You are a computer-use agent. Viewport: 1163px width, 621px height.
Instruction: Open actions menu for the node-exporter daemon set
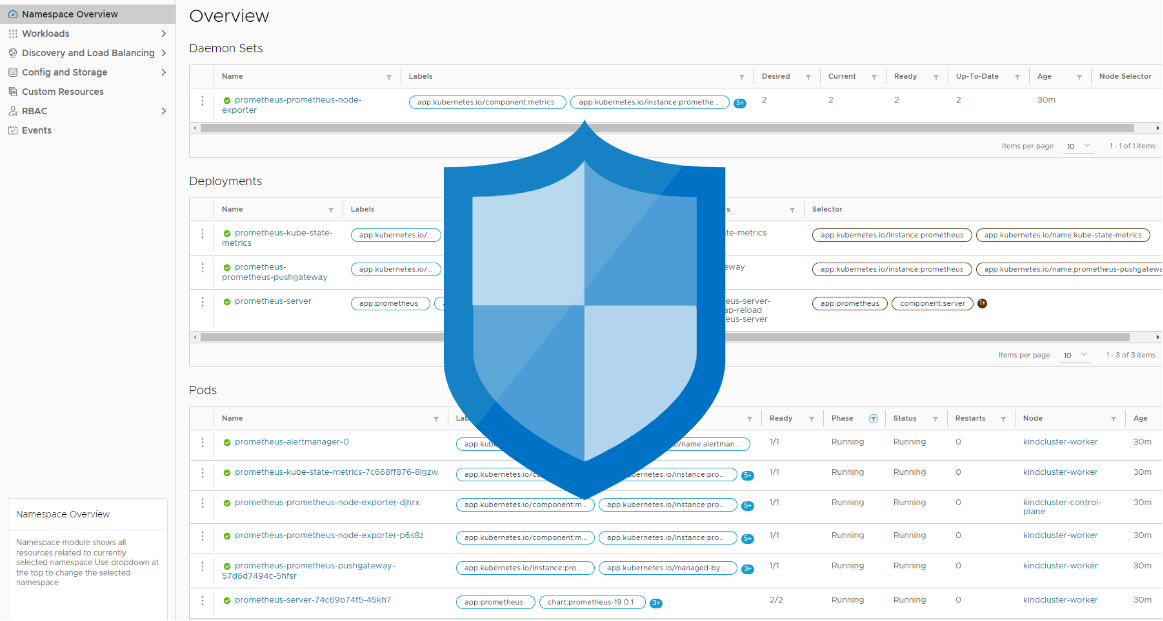click(202, 100)
